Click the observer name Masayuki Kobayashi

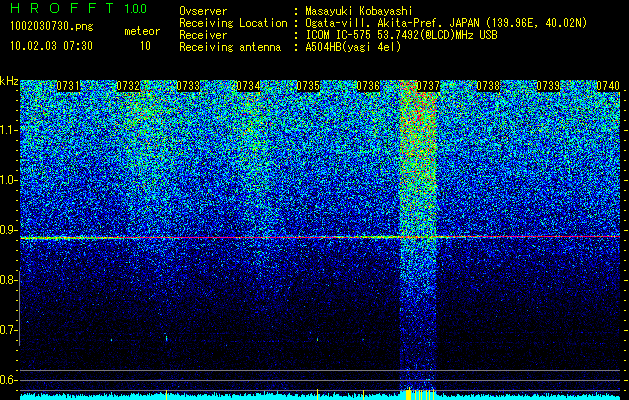(359, 11)
